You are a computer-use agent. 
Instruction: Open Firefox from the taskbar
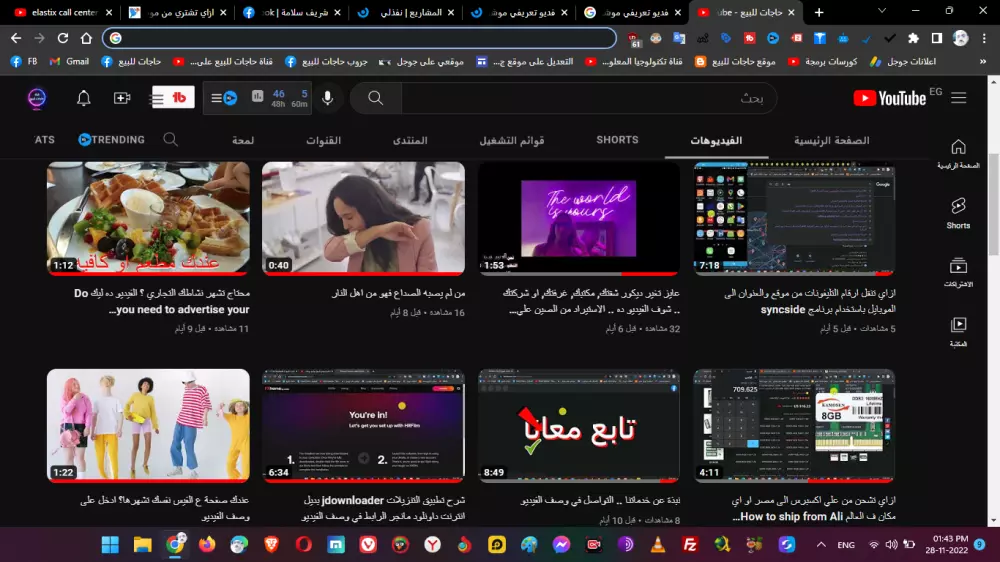(207, 544)
